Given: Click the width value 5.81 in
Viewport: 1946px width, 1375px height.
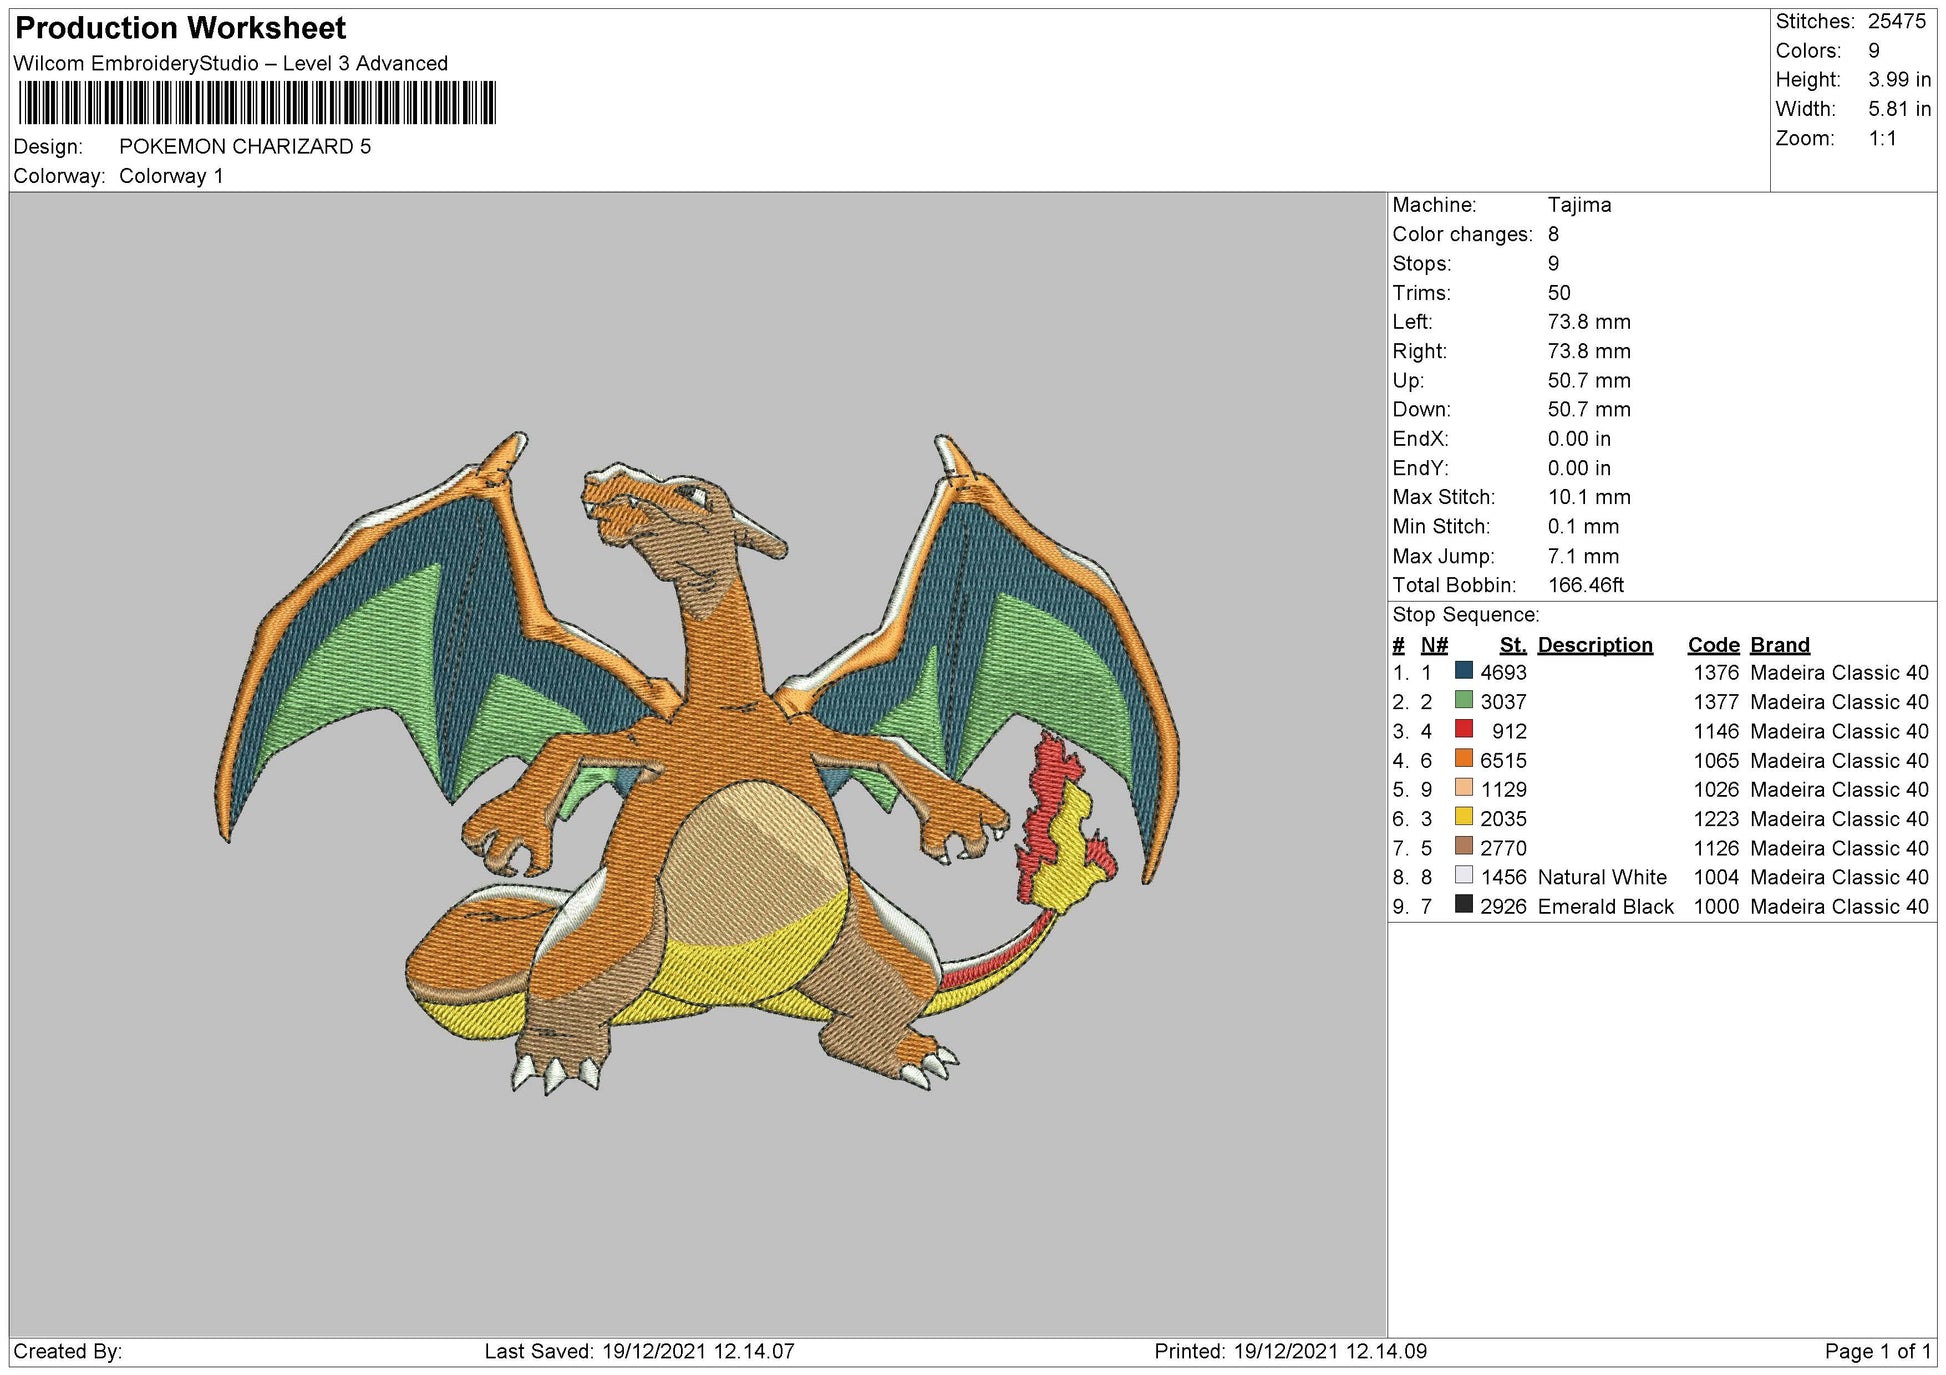Looking at the screenshot, I should pyautogui.click(x=1899, y=108).
